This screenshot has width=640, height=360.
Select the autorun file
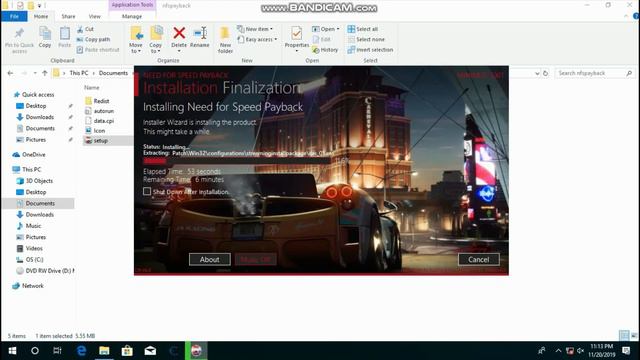point(99,111)
